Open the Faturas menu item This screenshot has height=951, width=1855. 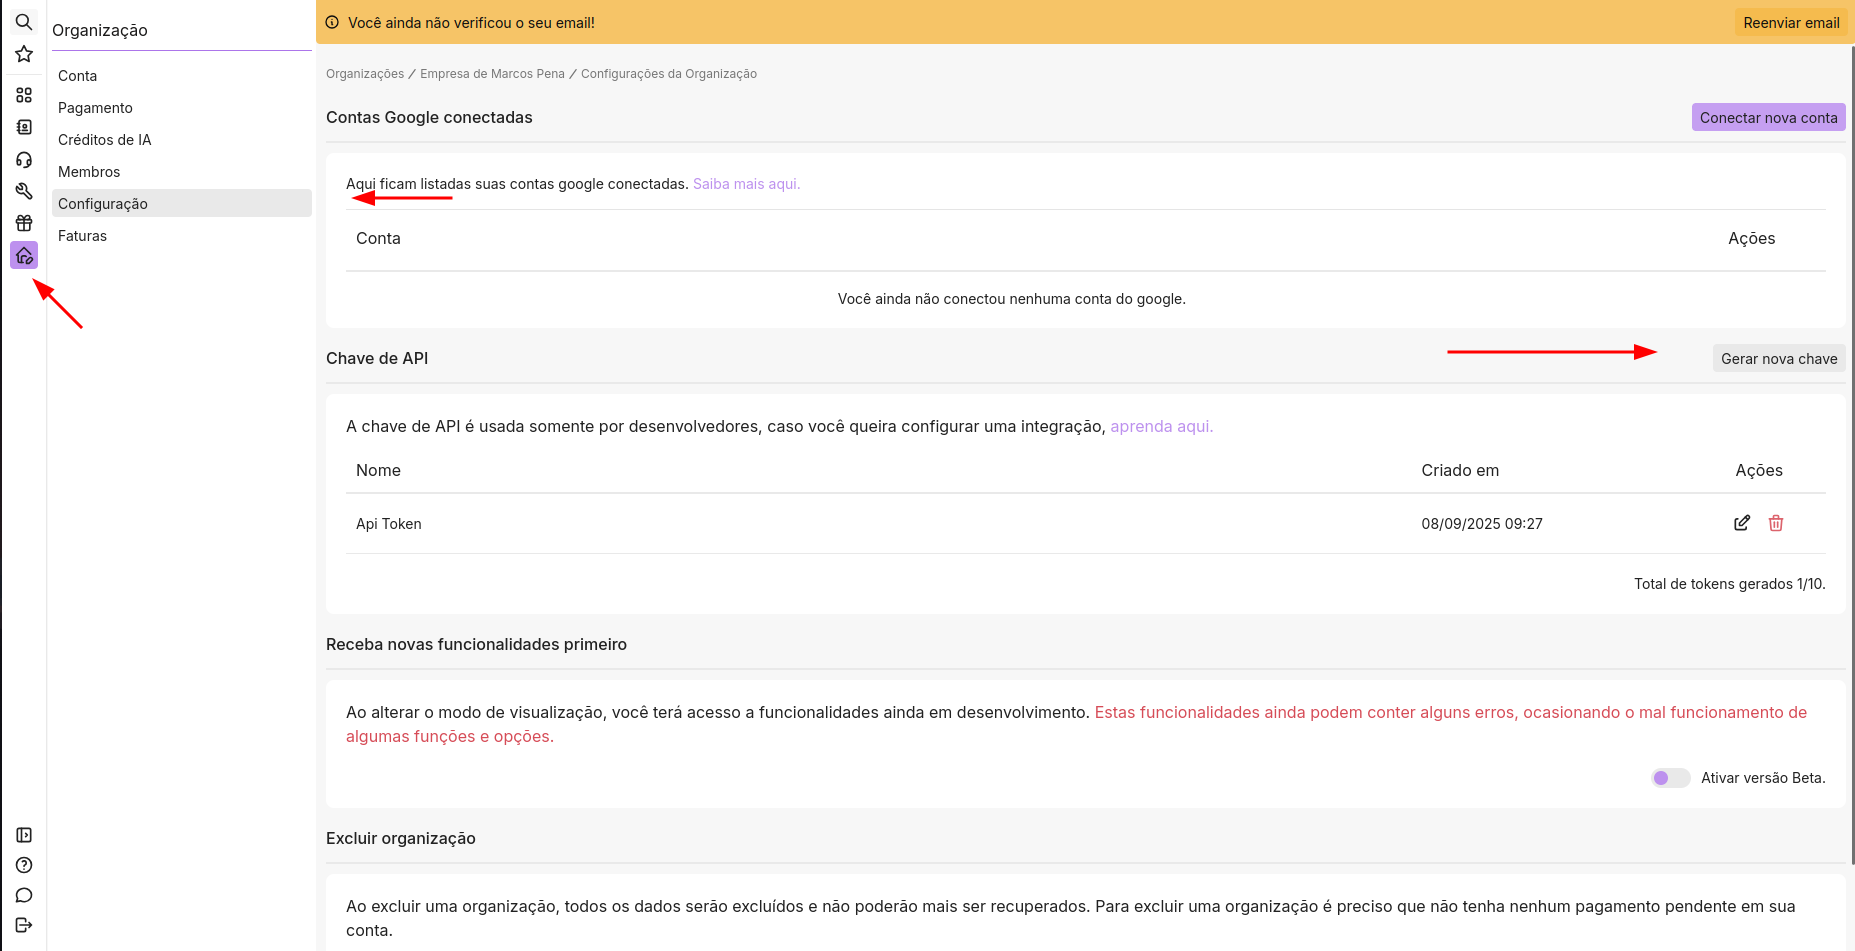coord(181,236)
